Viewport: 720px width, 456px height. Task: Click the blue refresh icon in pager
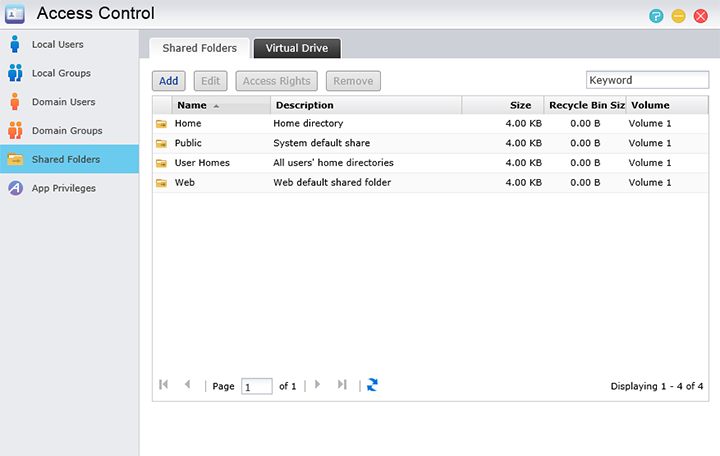pyautogui.click(x=372, y=385)
